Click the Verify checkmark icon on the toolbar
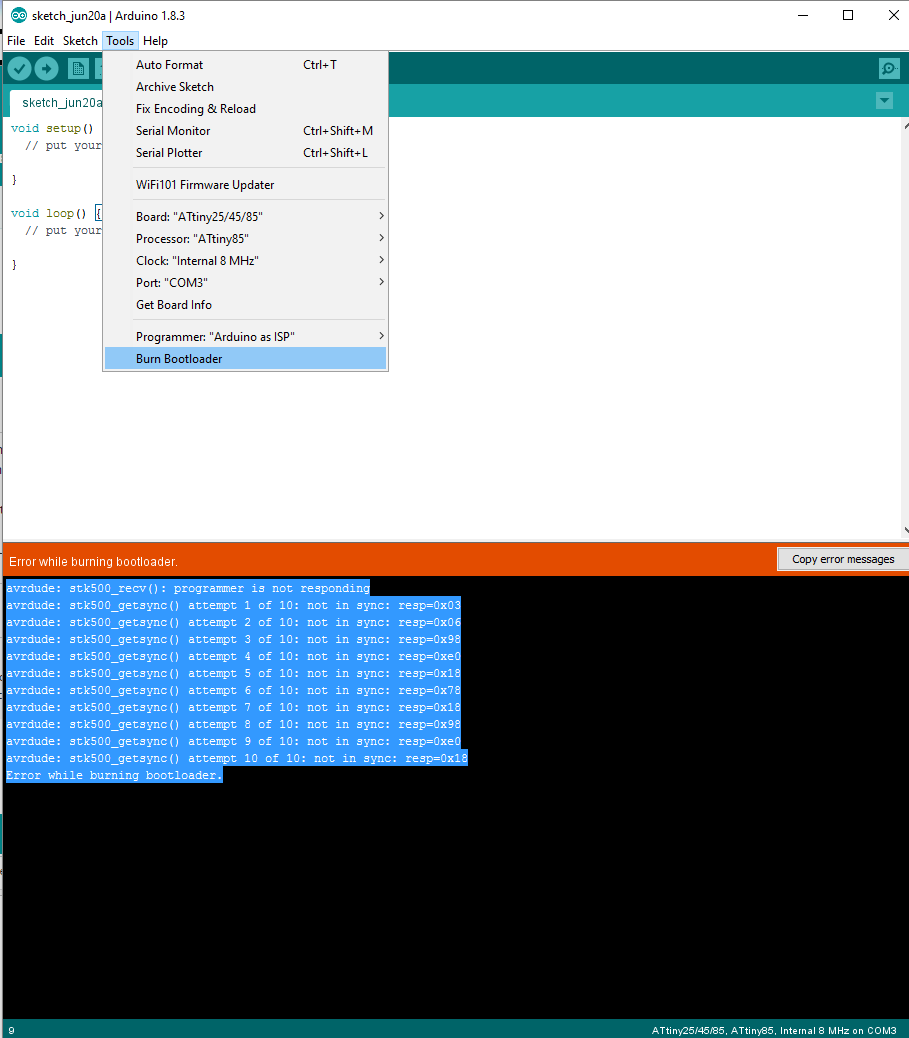This screenshot has height=1038, width=909. [19, 68]
